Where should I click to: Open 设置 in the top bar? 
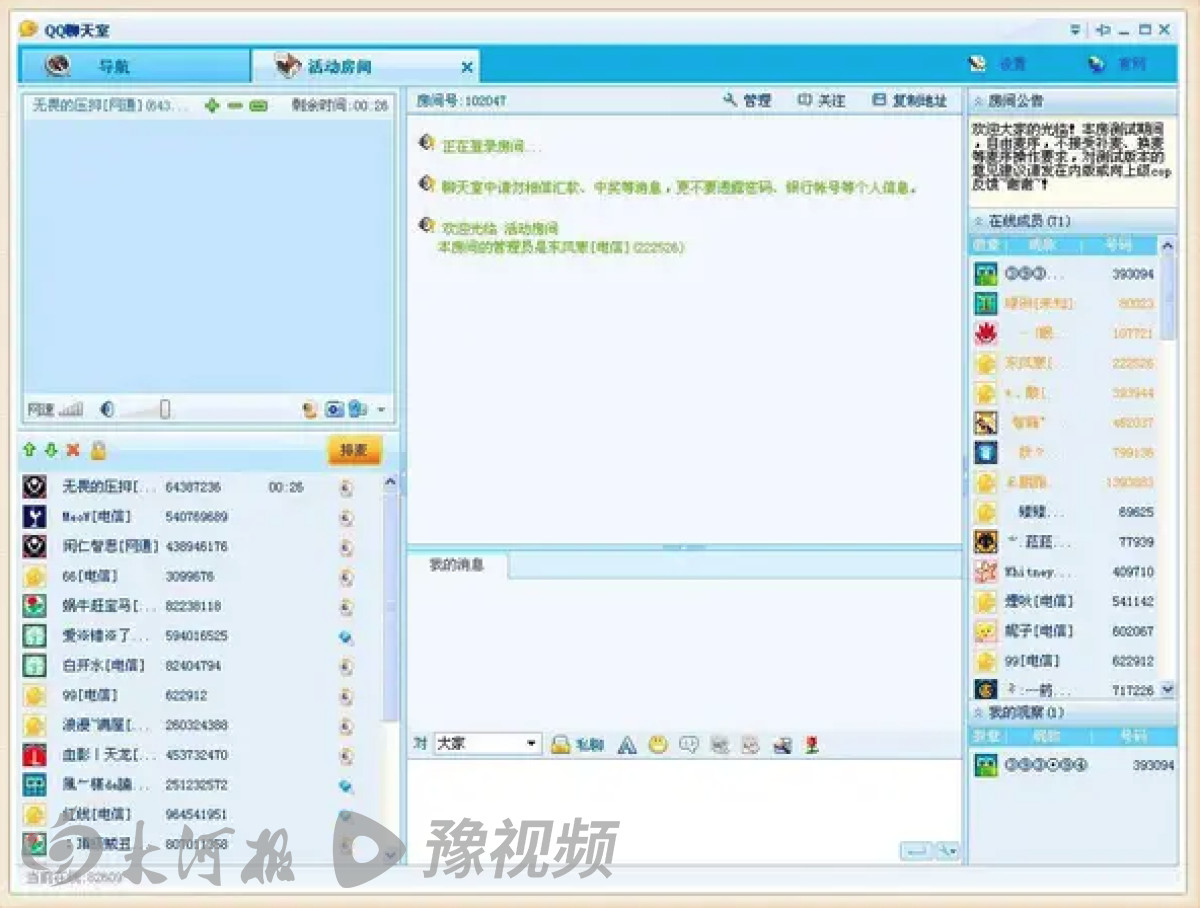point(998,64)
